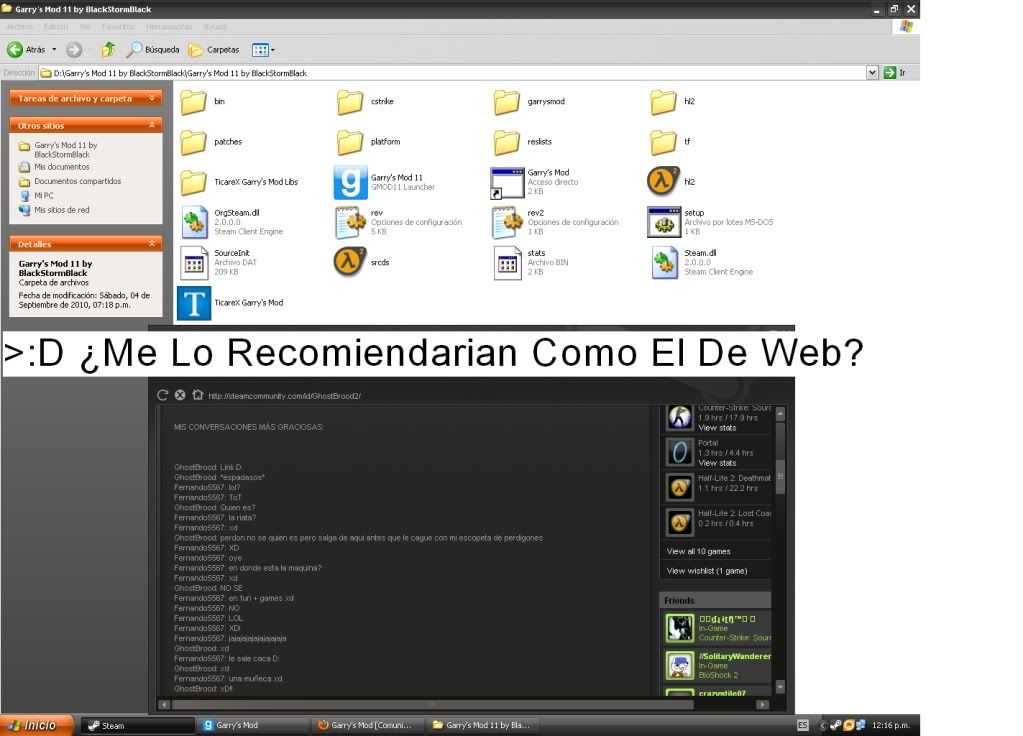The image size is (1023, 736).
Task: Open Documentos compartidos link
Action: [x=78, y=181]
